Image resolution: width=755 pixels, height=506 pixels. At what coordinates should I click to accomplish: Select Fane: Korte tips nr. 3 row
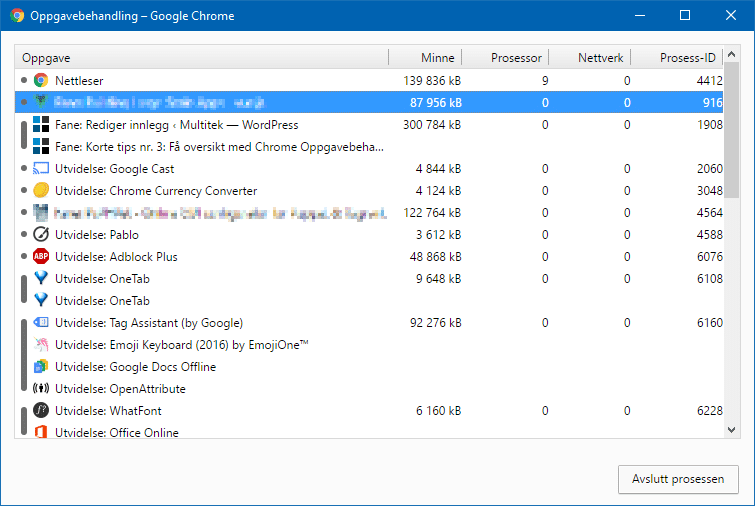[x=369, y=146]
